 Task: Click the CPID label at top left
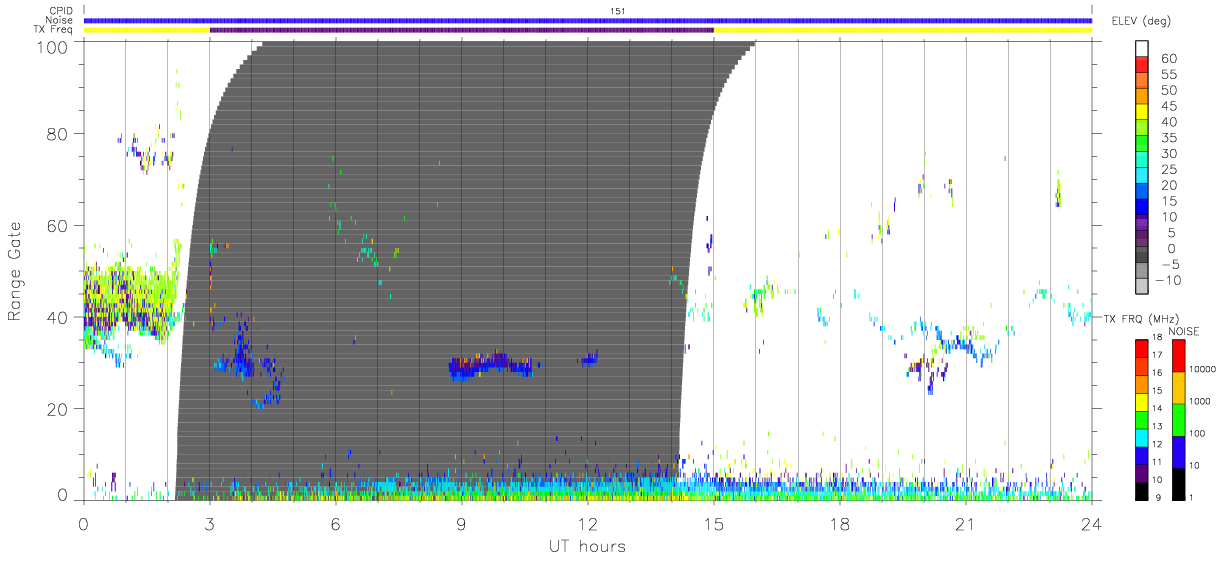59,11
